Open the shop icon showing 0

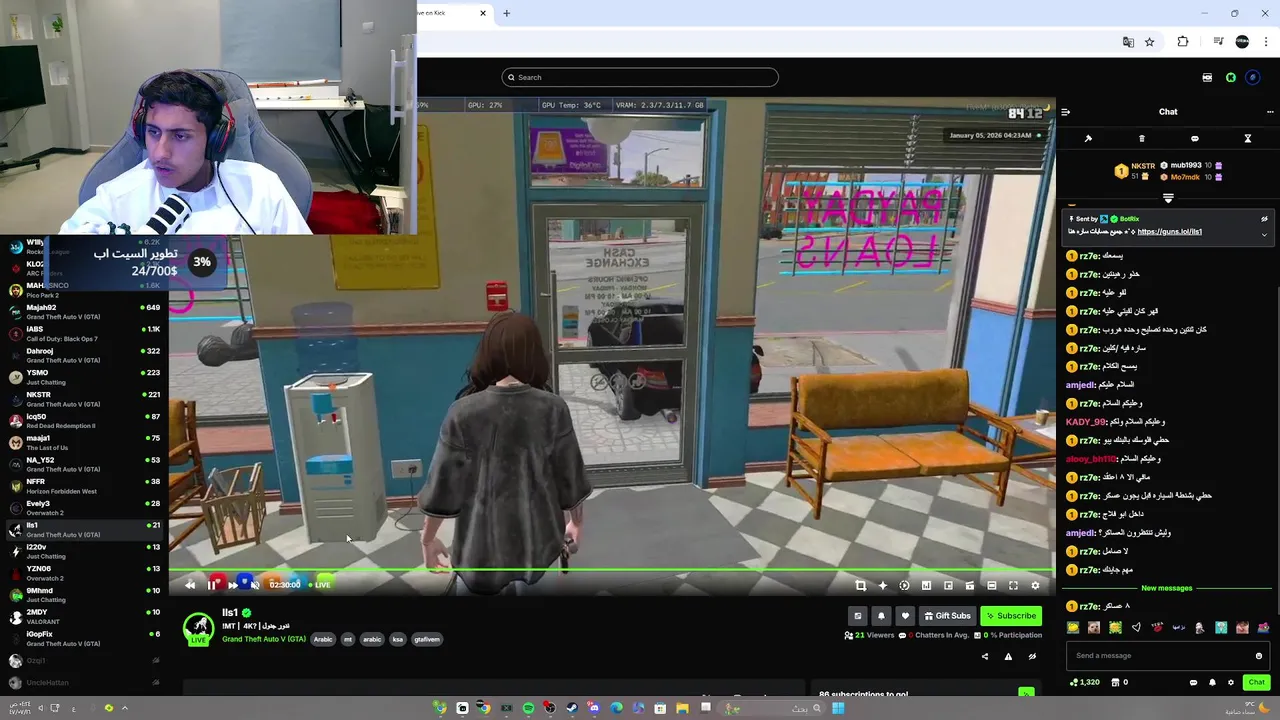coord(1119,682)
